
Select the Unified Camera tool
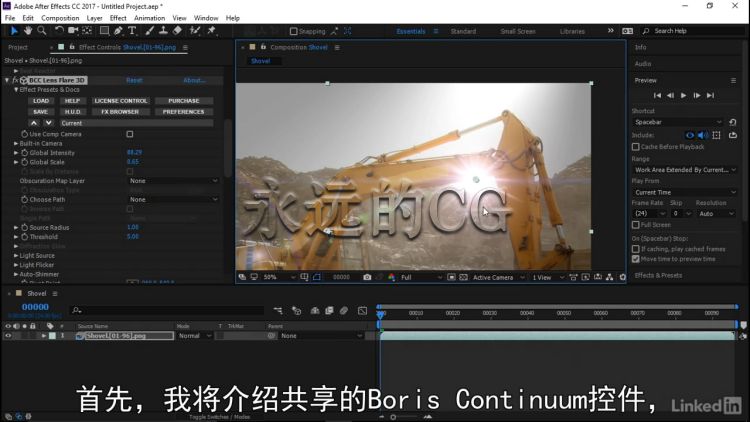(x=73, y=31)
